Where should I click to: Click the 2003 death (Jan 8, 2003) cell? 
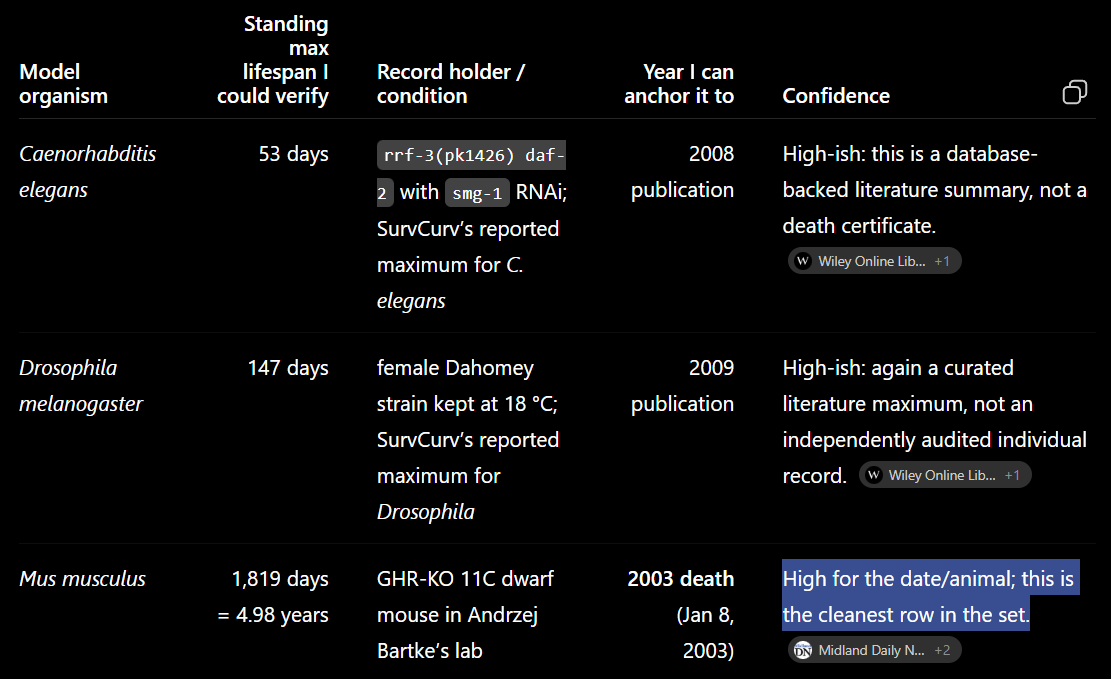click(x=680, y=615)
